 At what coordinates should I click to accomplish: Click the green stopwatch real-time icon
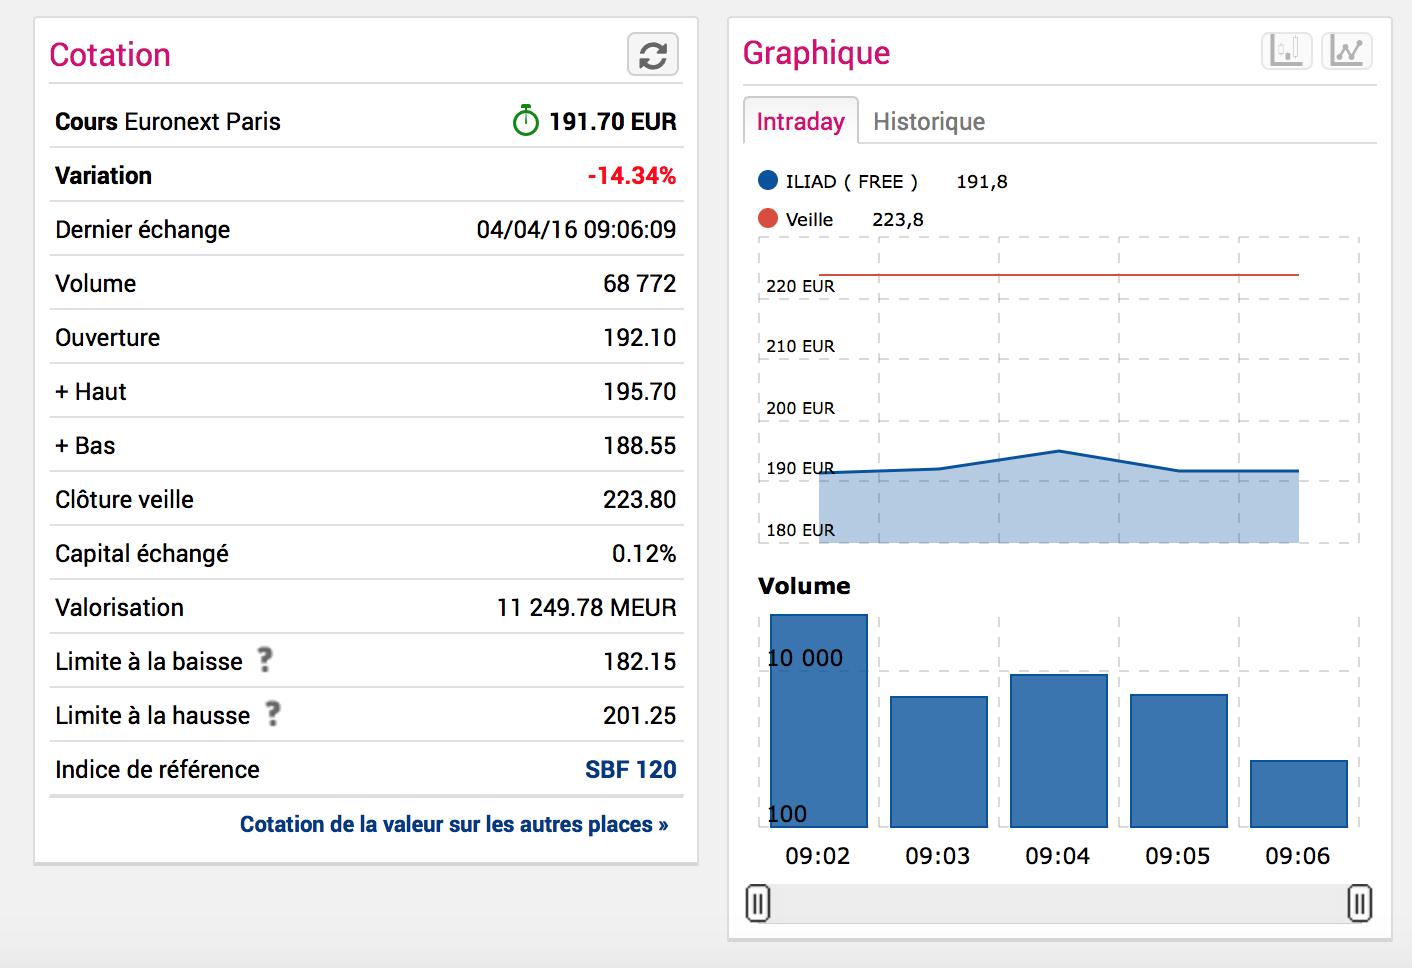525,121
